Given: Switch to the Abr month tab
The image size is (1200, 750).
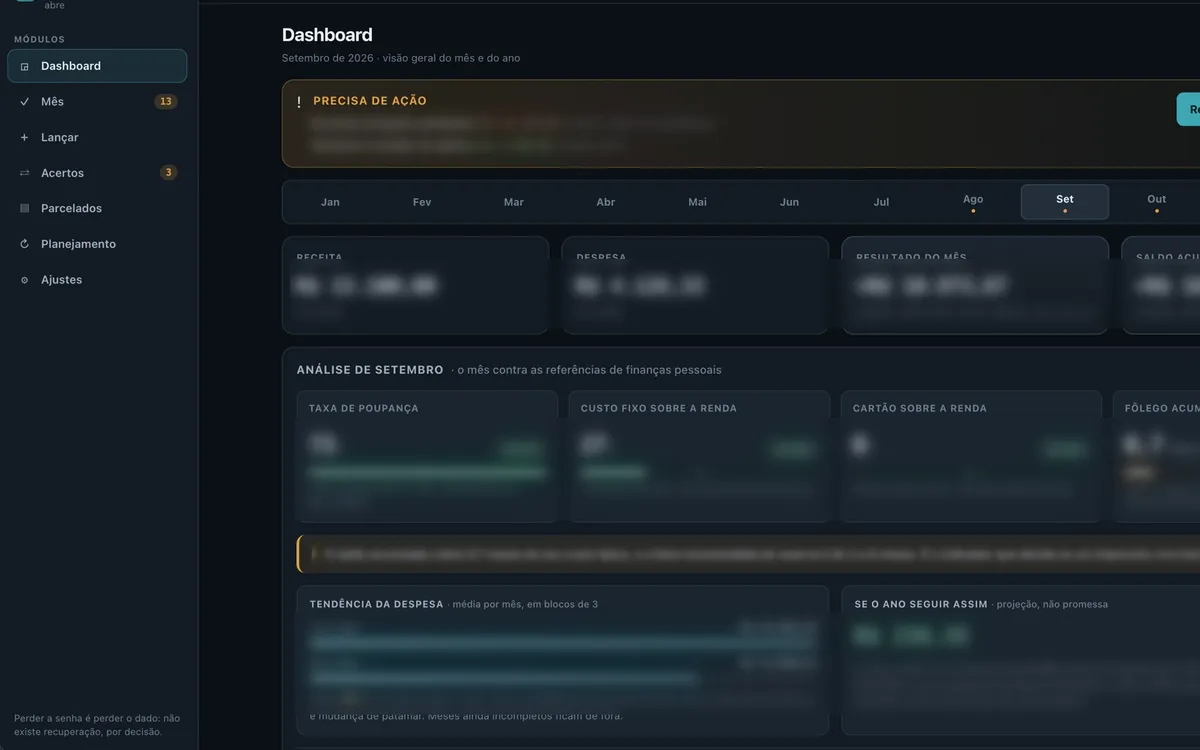Looking at the screenshot, I should pos(606,202).
